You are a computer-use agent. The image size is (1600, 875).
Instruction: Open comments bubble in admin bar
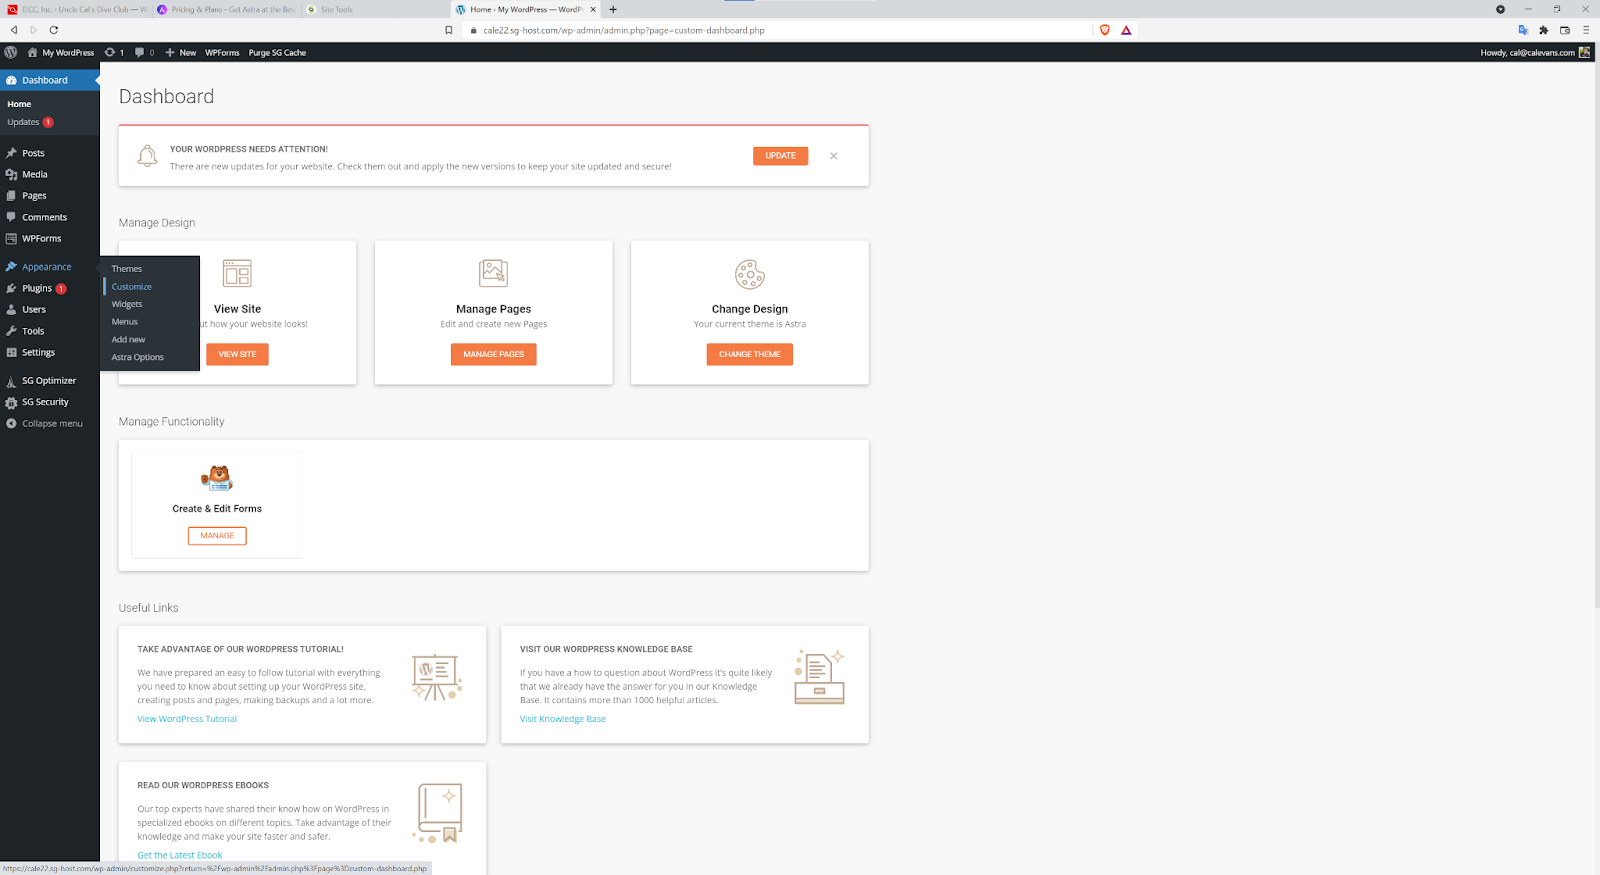pos(144,52)
